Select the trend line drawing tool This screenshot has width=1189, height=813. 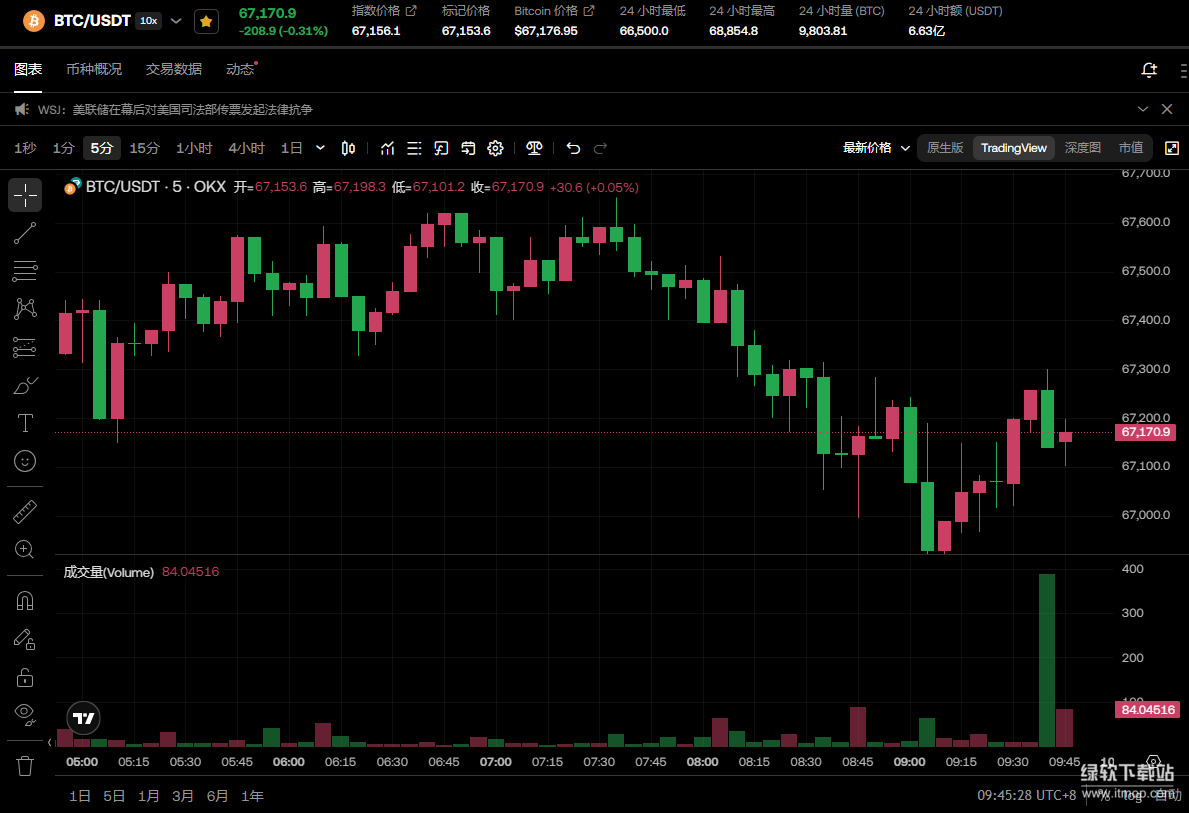(25, 233)
